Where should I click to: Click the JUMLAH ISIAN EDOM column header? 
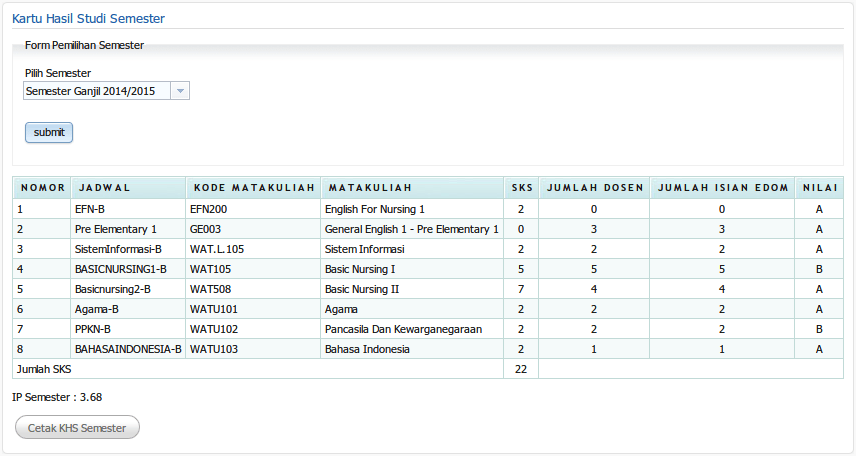tap(722, 188)
